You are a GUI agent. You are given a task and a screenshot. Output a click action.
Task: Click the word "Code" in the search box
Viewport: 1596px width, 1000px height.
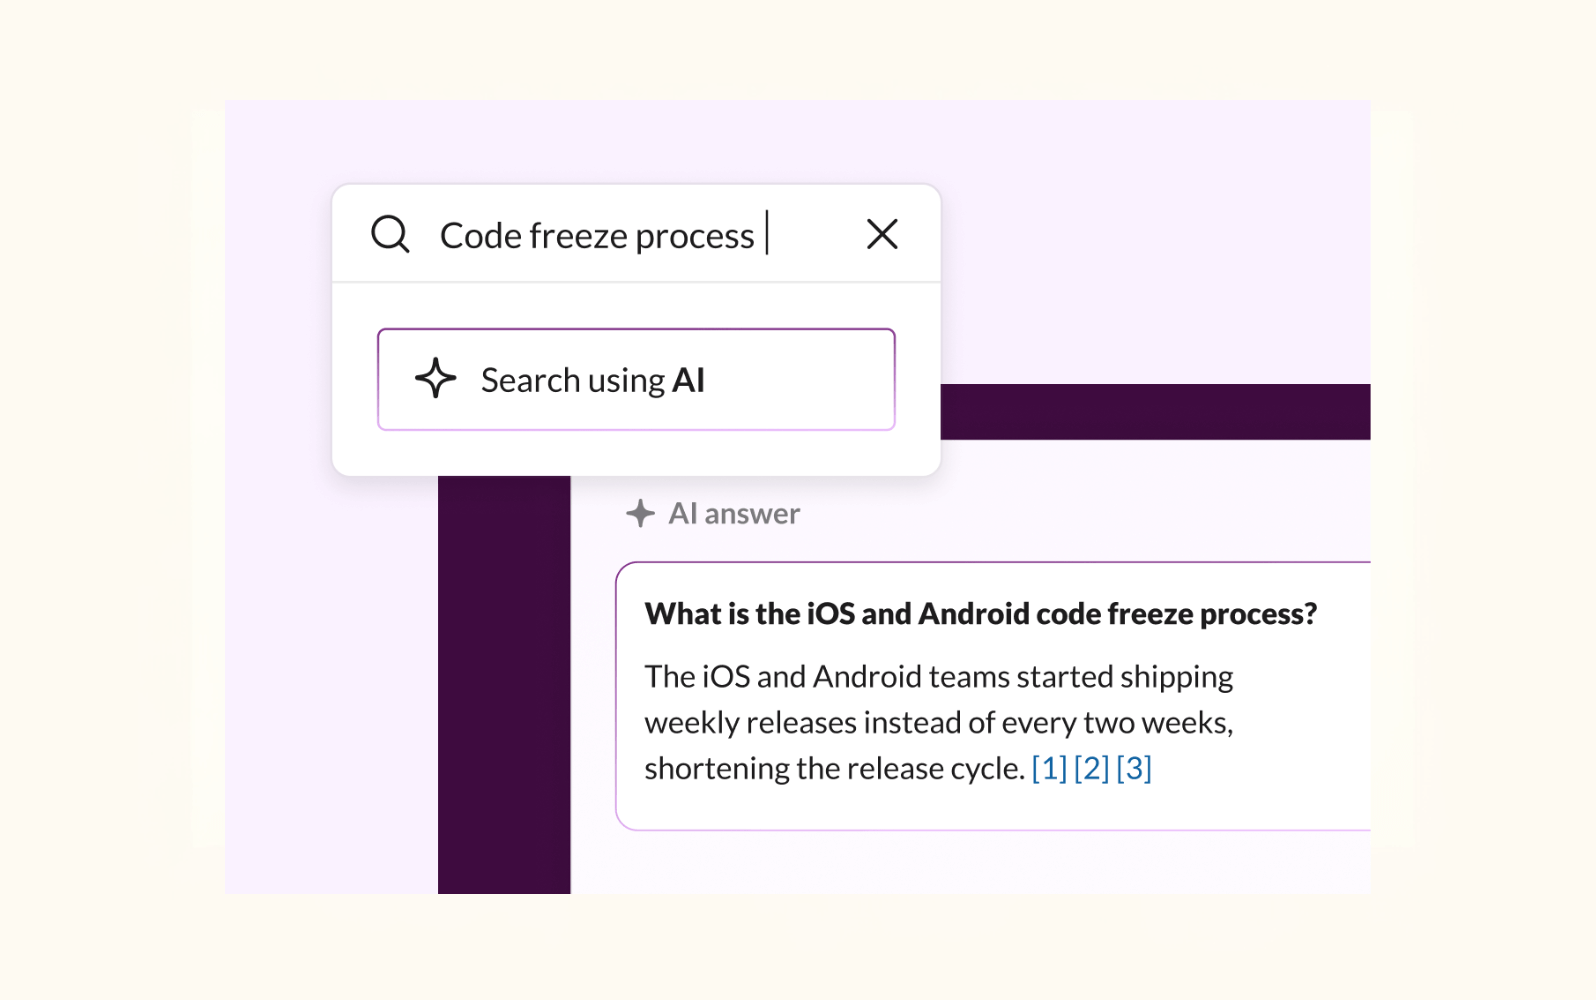pyautogui.click(x=480, y=236)
